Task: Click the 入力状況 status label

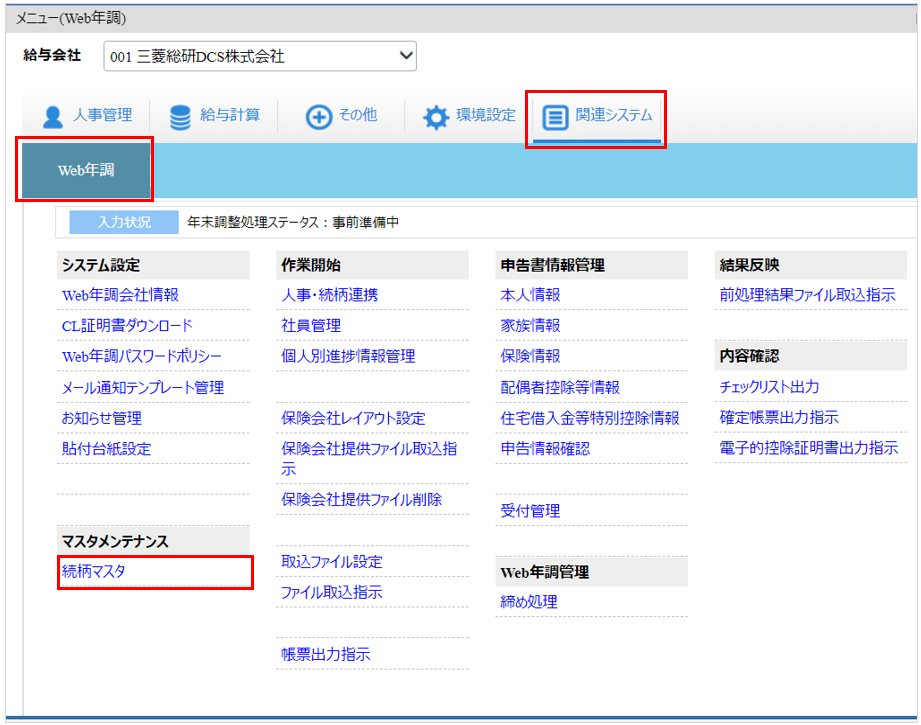Action: [124, 222]
